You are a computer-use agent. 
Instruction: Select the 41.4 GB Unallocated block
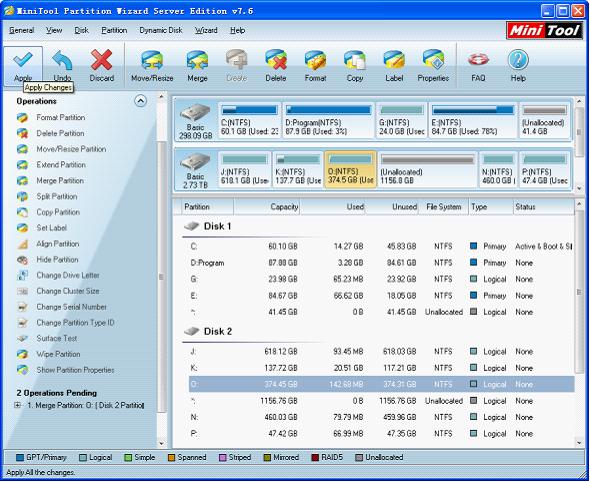(x=544, y=120)
